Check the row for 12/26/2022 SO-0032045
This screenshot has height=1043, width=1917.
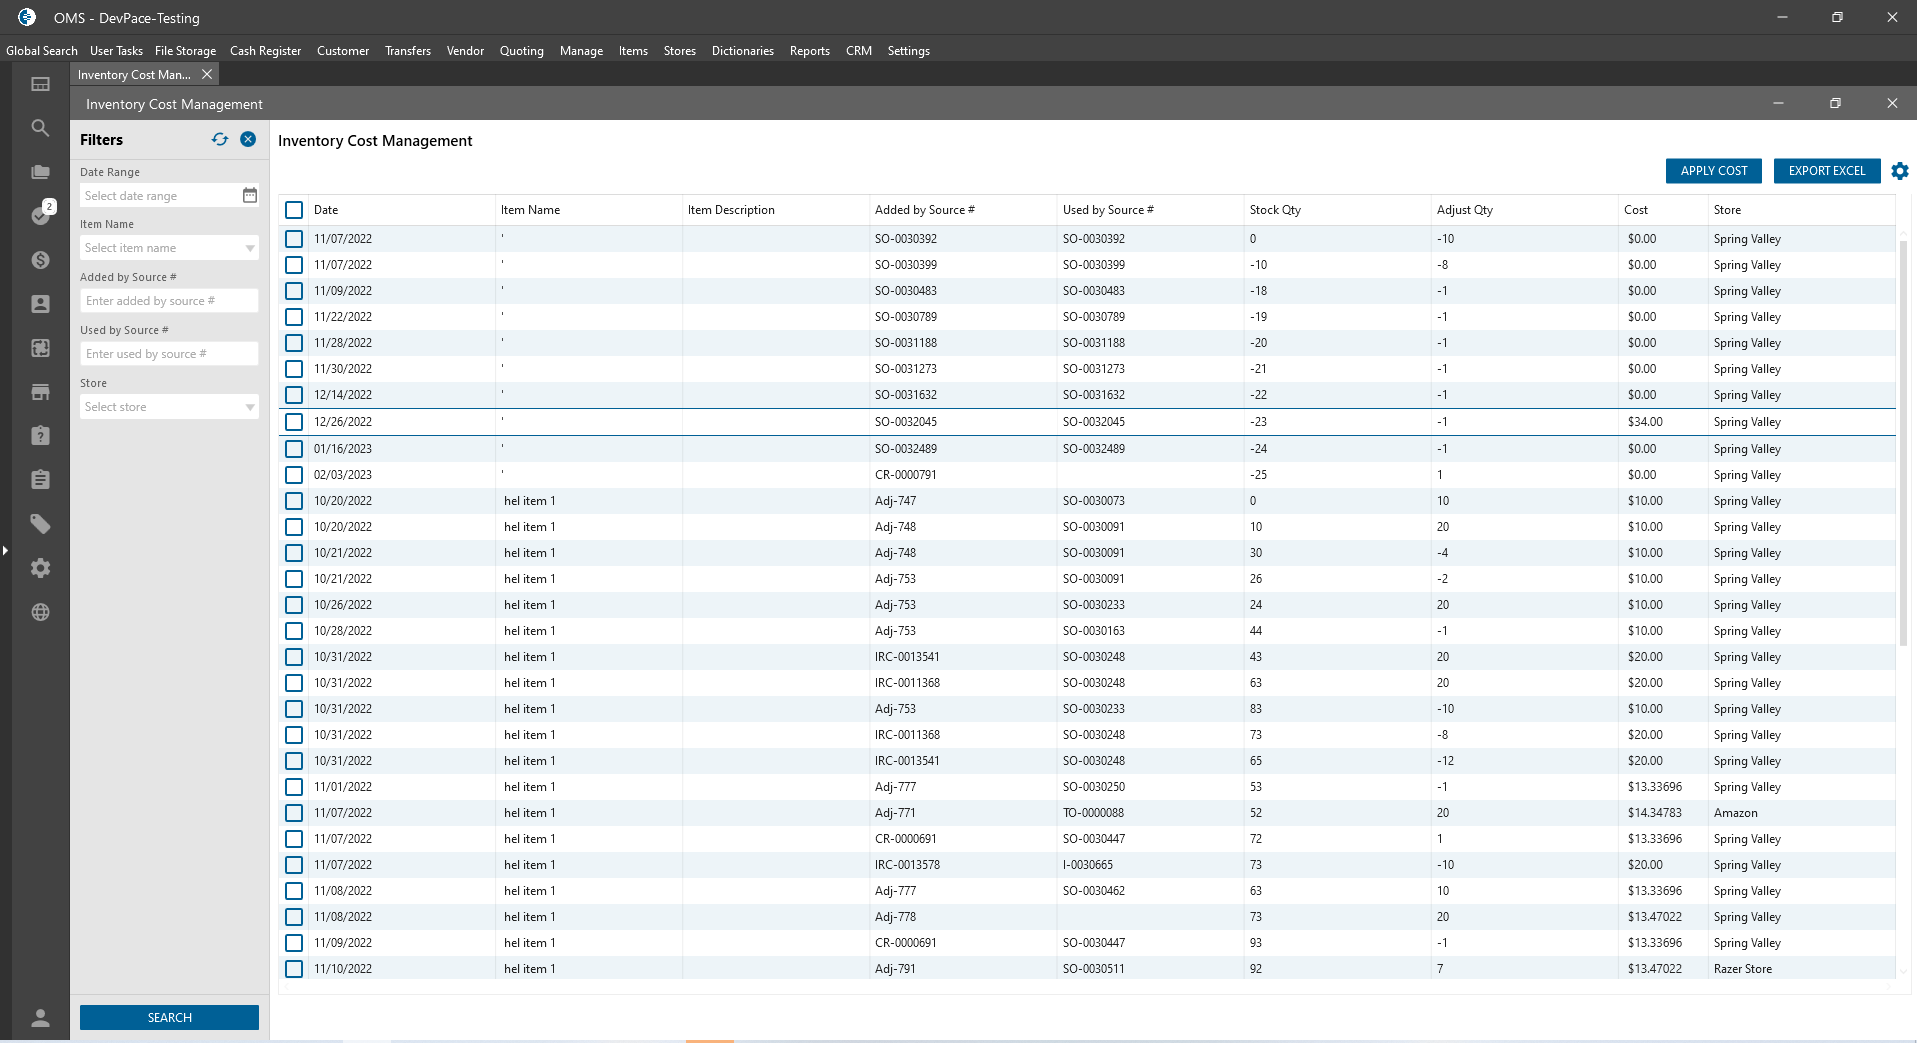tap(294, 422)
